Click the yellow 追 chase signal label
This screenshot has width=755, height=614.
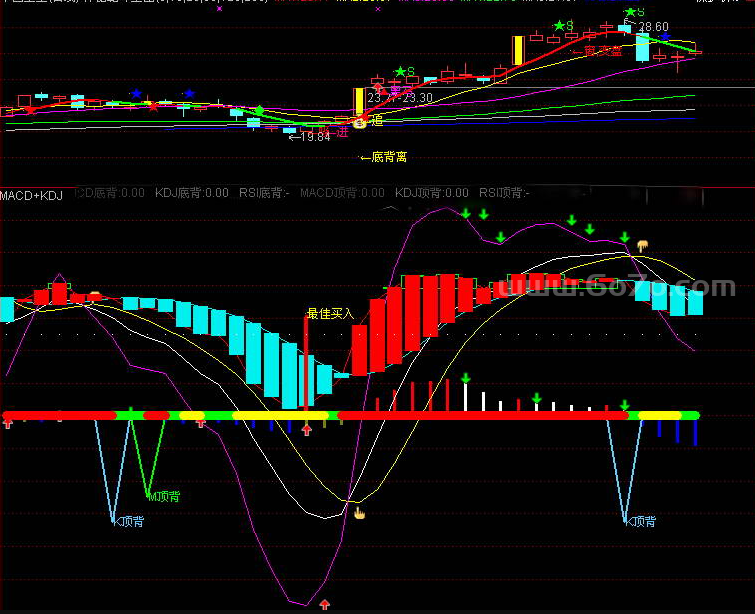[377, 120]
